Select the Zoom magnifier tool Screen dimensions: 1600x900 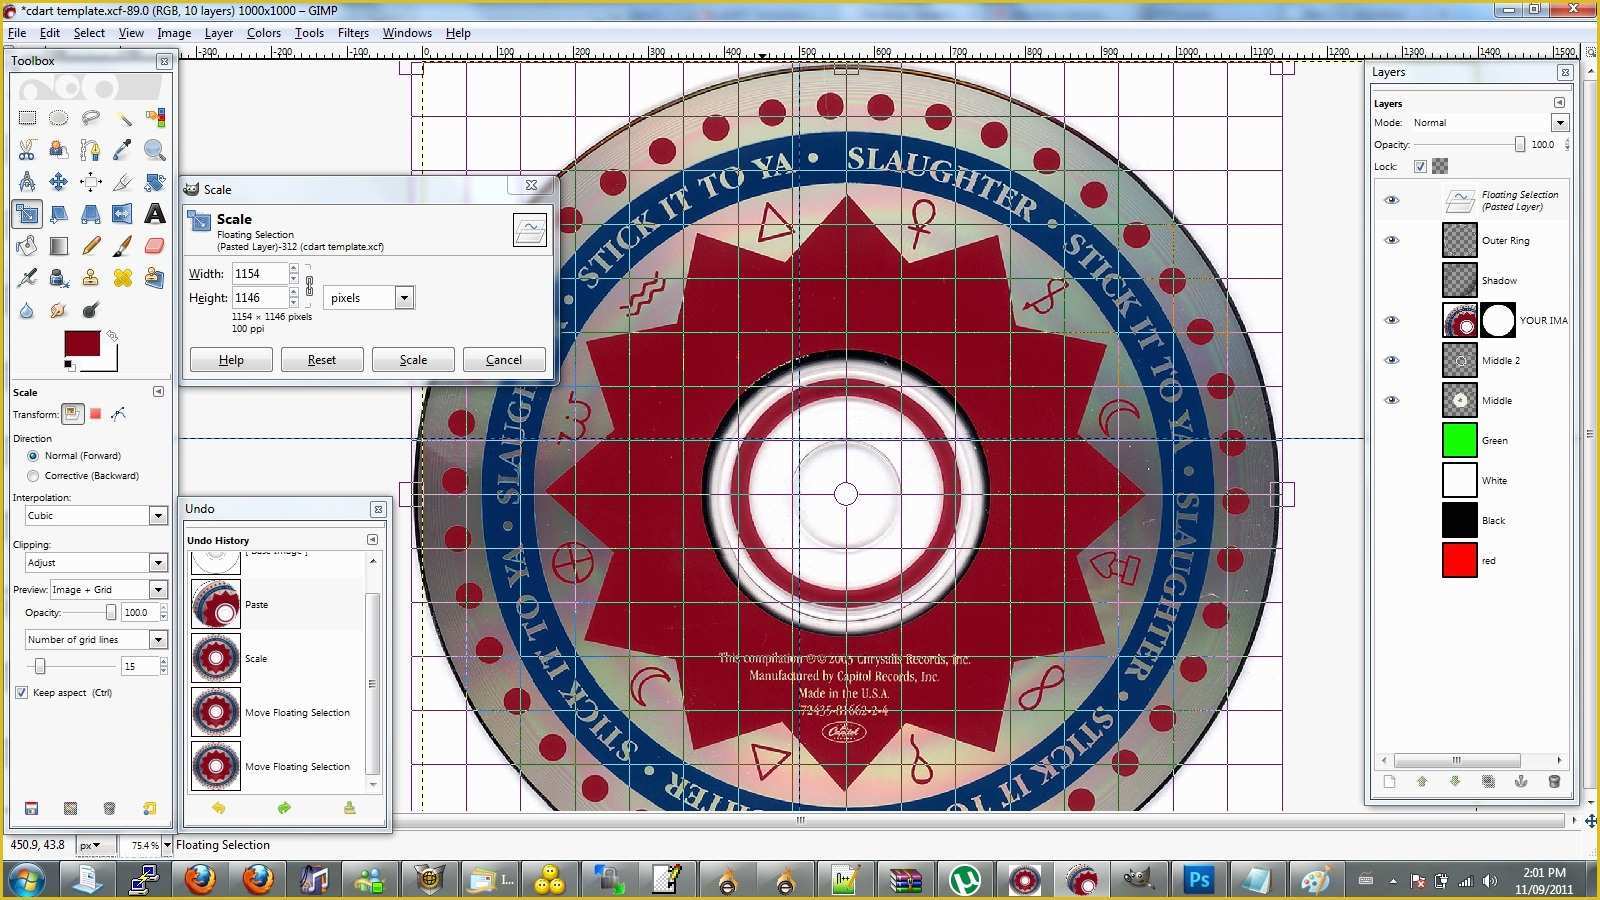(155, 150)
